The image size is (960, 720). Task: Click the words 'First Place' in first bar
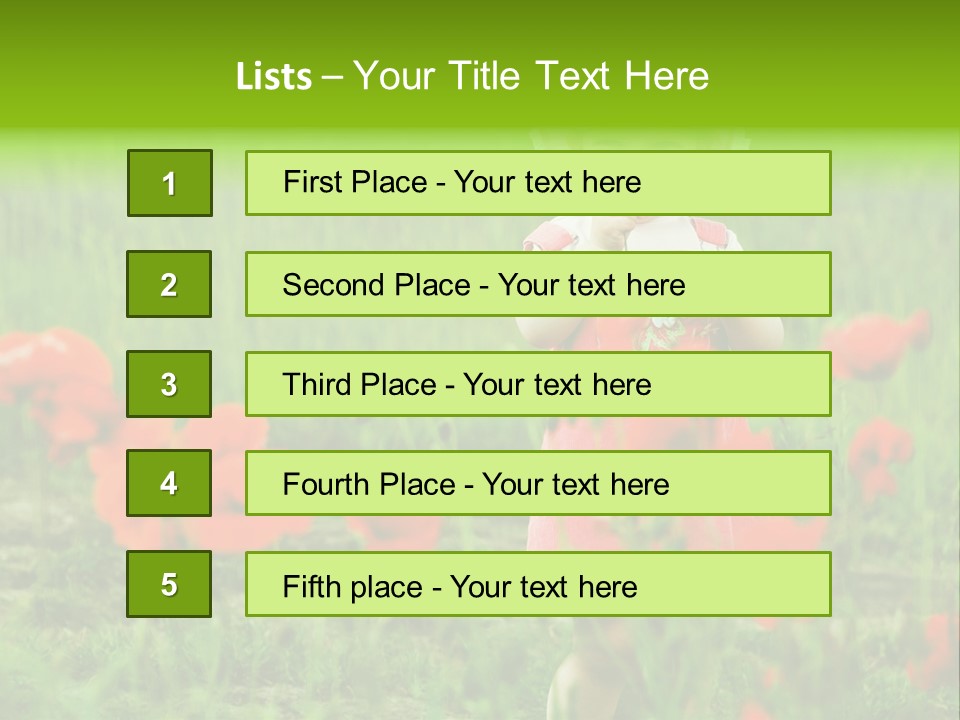click(x=355, y=182)
